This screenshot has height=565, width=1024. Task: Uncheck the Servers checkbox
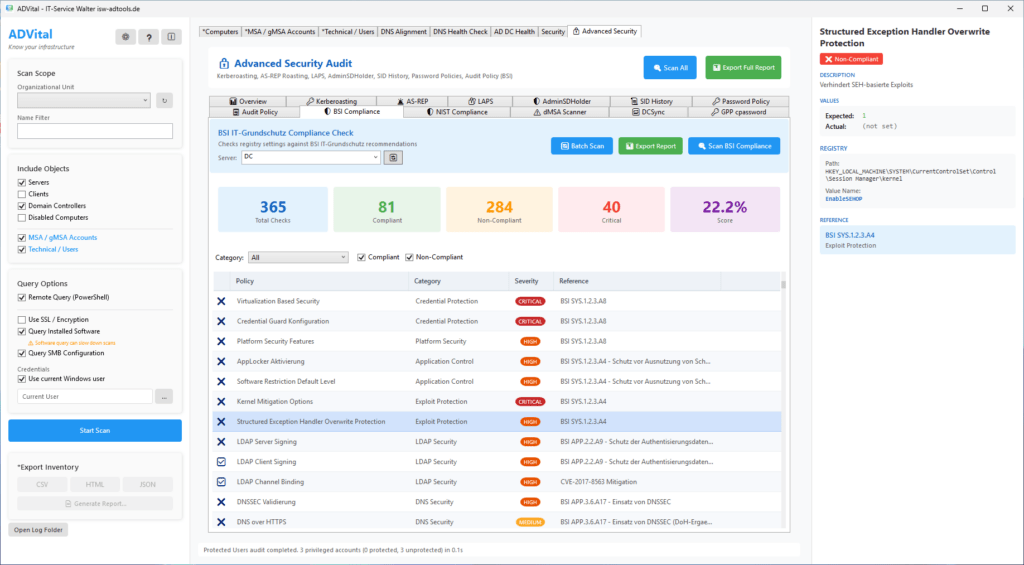coord(22,183)
